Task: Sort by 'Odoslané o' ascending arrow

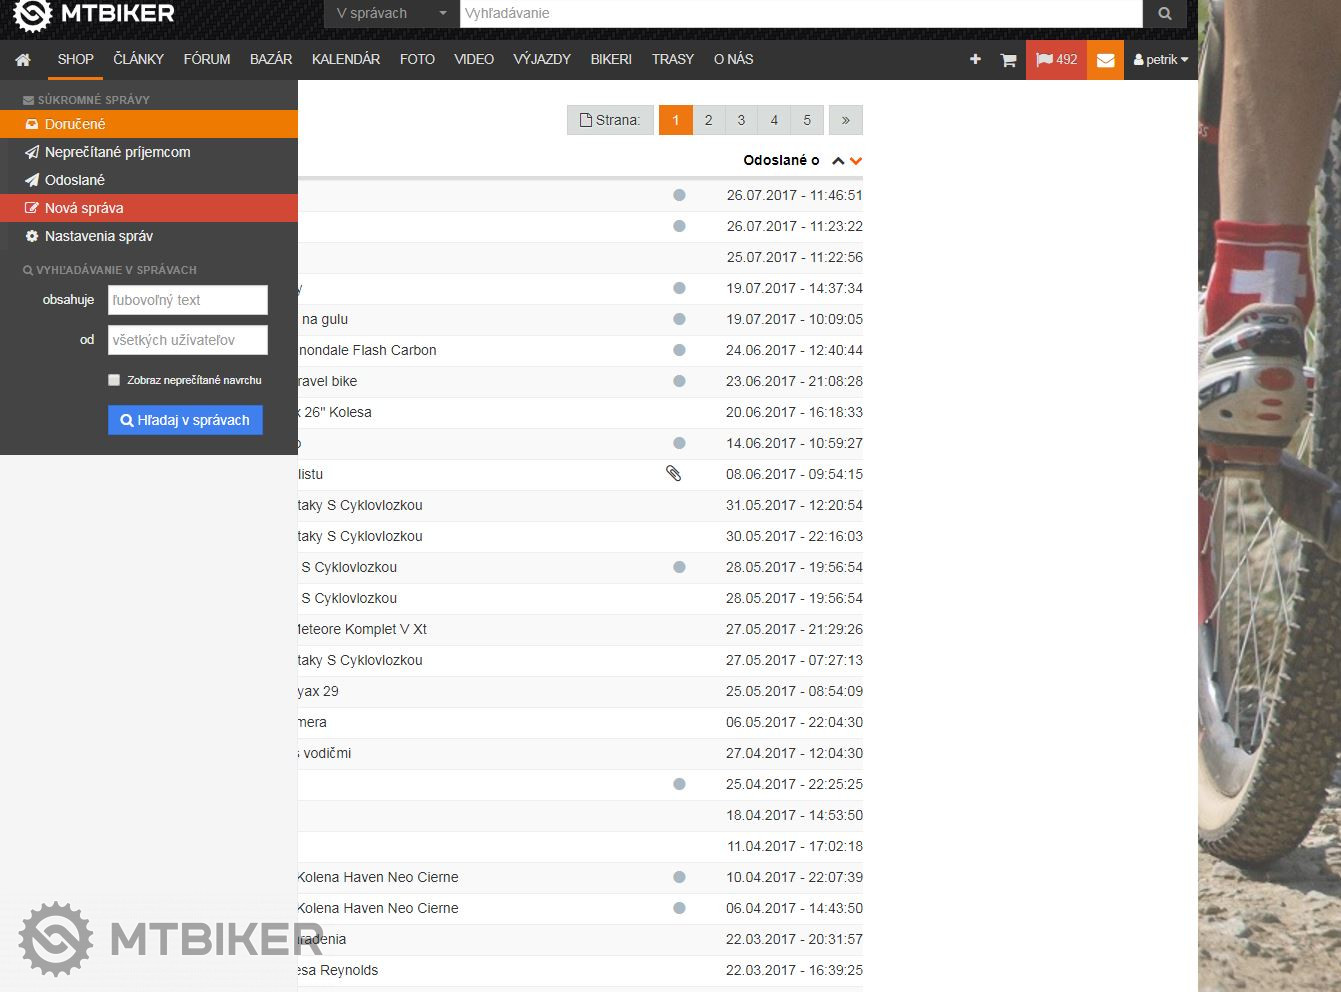Action: [838, 161]
